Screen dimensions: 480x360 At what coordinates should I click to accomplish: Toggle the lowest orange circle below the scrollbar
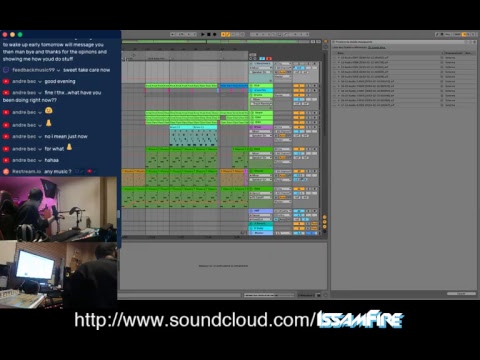324,227
